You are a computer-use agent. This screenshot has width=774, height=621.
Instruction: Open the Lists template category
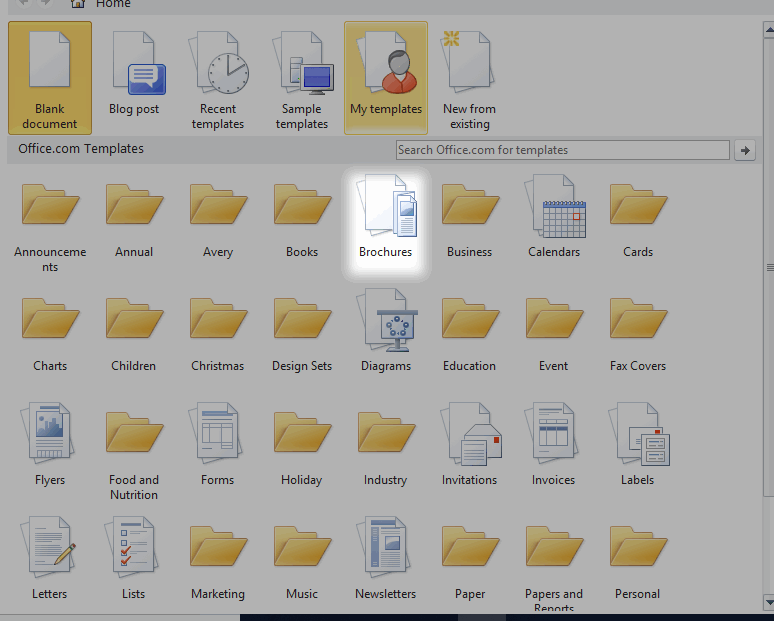point(134,560)
